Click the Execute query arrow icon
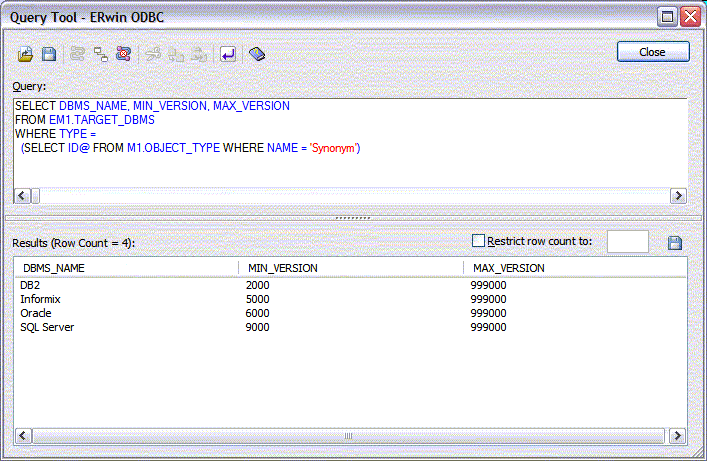The width and height of the screenshot is (707, 461). (x=228, y=55)
